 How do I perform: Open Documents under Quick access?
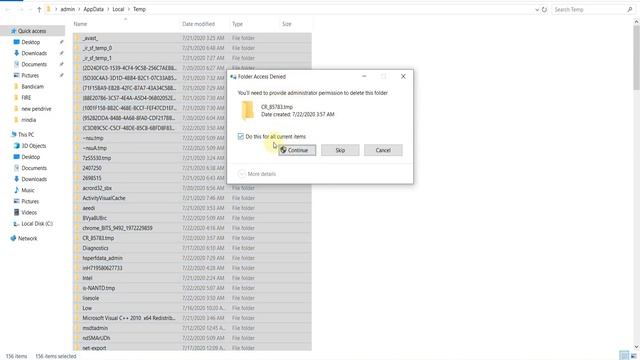[x=34, y=64]
